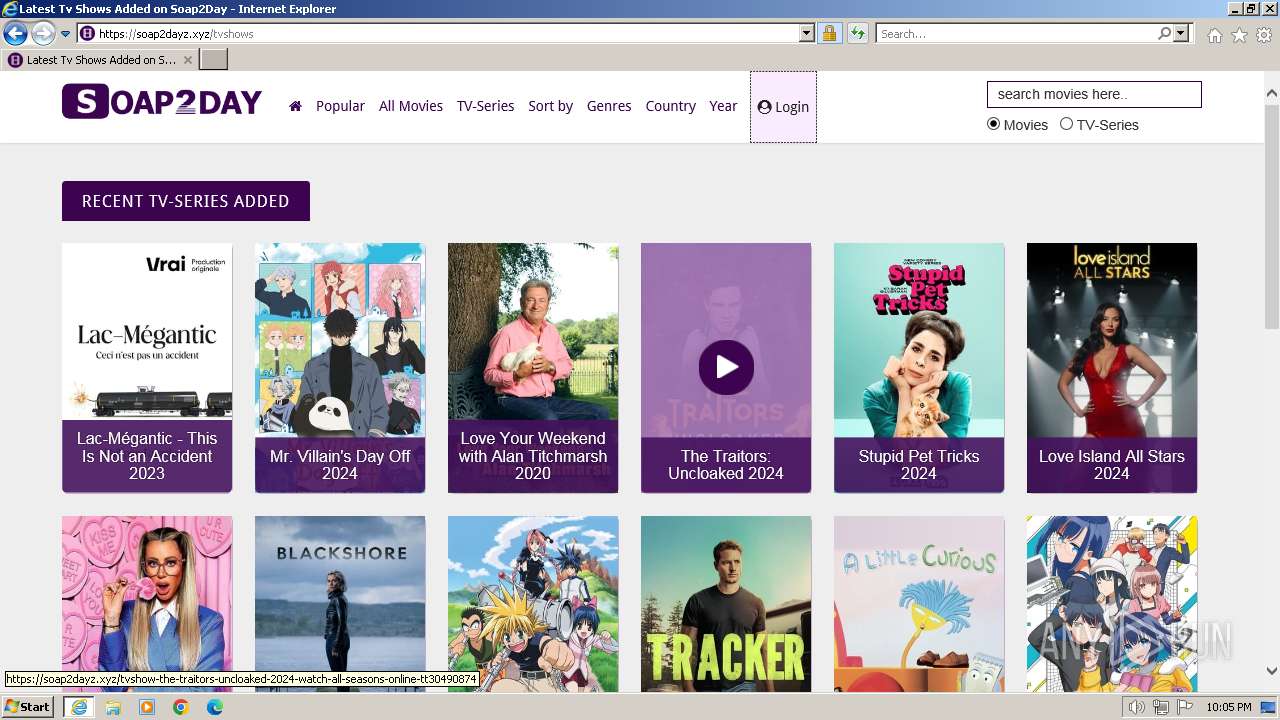This screenshot has height=720, width=1280.
Task: Click the Recent TV-Series Added heading
Action: tap(186, 201)
